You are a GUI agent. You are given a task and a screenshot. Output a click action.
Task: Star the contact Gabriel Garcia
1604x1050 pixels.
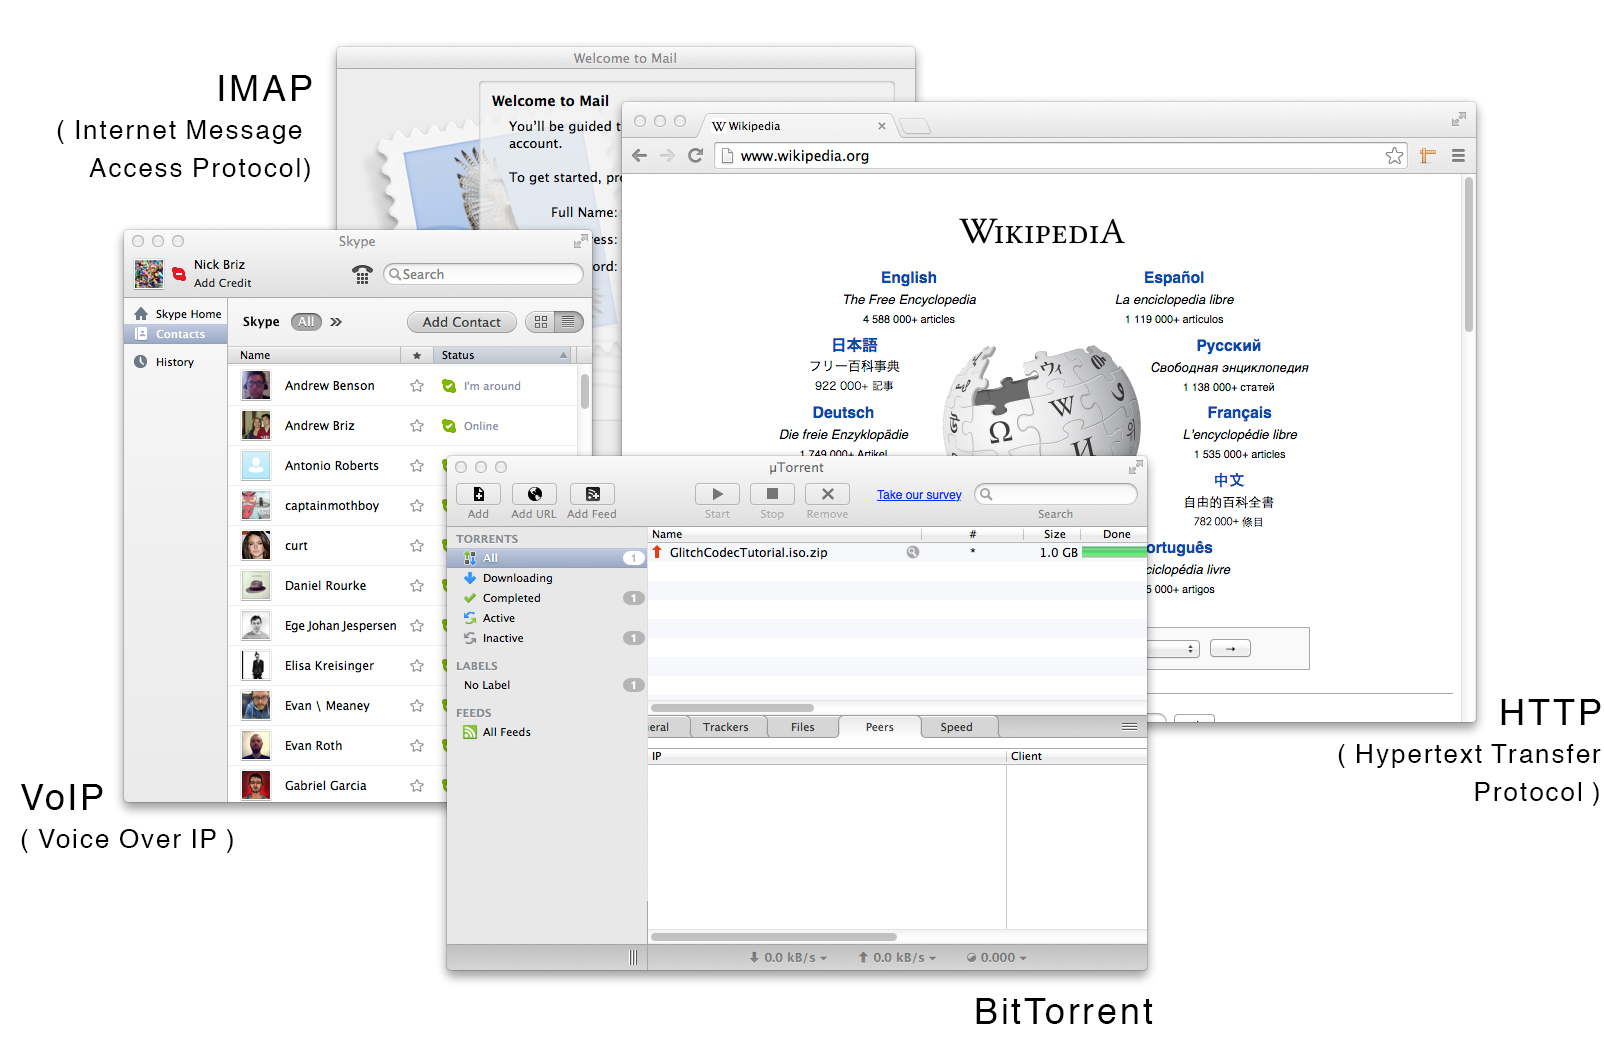click(417, 786)
